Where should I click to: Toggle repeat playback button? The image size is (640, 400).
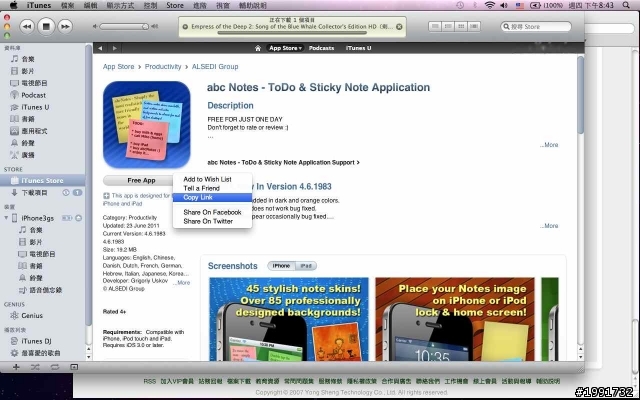click(x=54, y=367)
